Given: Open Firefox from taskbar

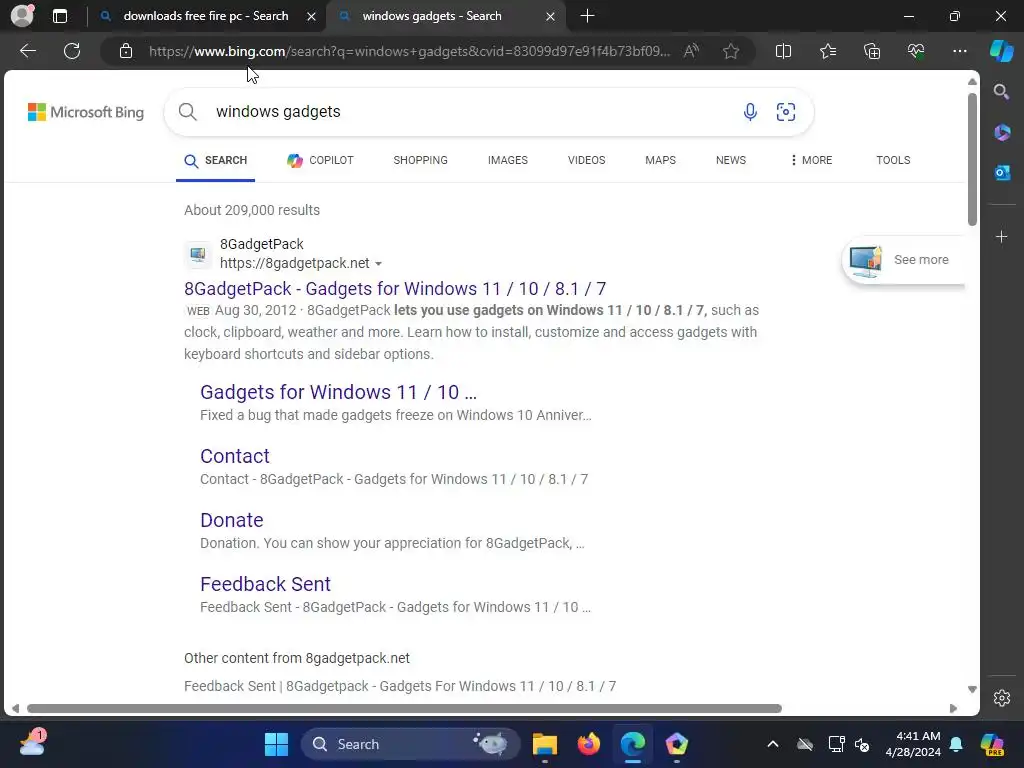Looking at the screenshot, I should (x=588, y=744).
